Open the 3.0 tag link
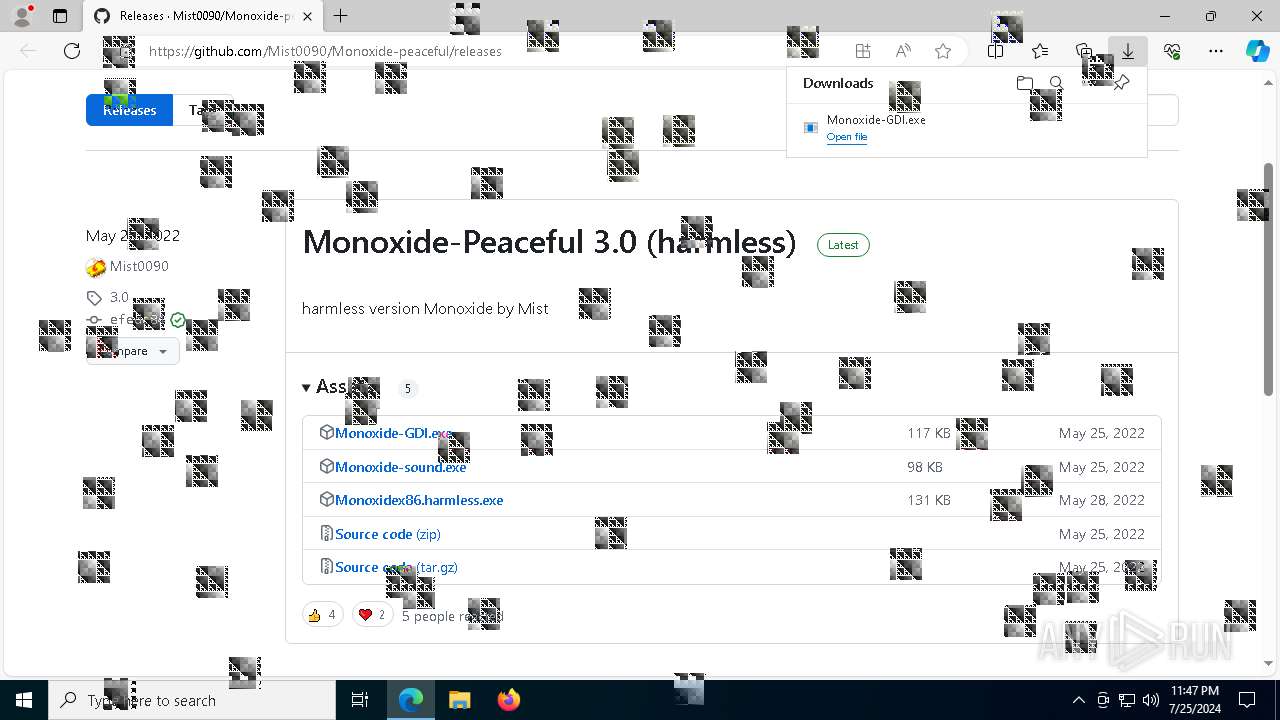Screen dimensions: 1280x720 click(x=119, y=297)
